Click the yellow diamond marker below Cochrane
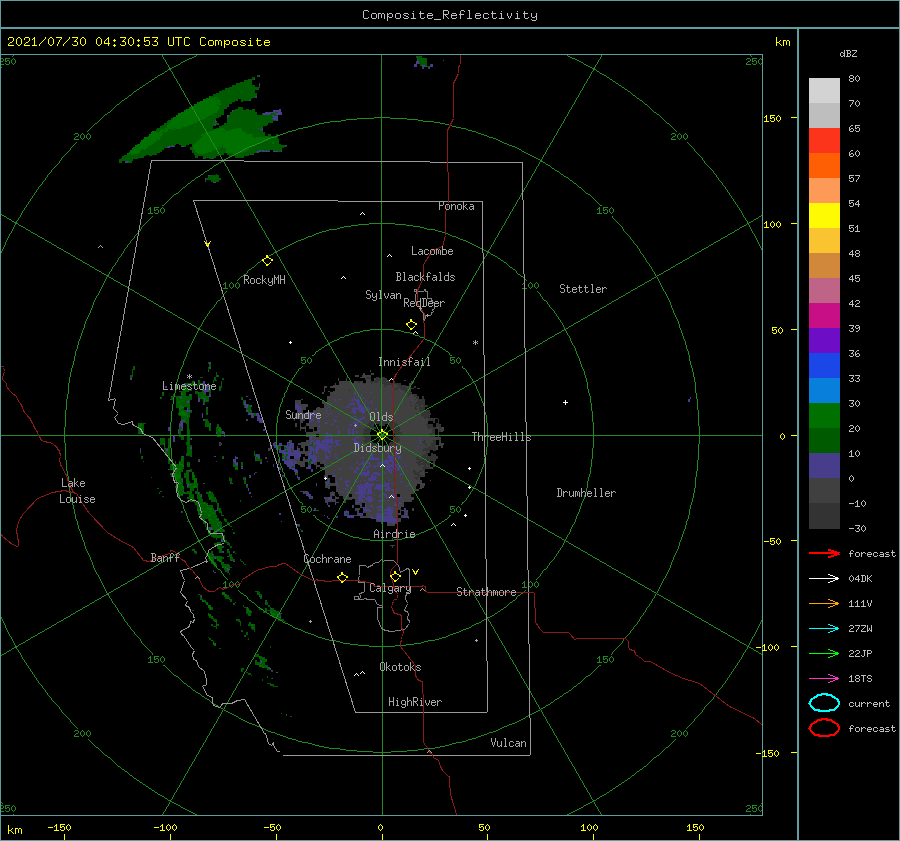Screen dimensions: 900x841 tap(342, 577)
